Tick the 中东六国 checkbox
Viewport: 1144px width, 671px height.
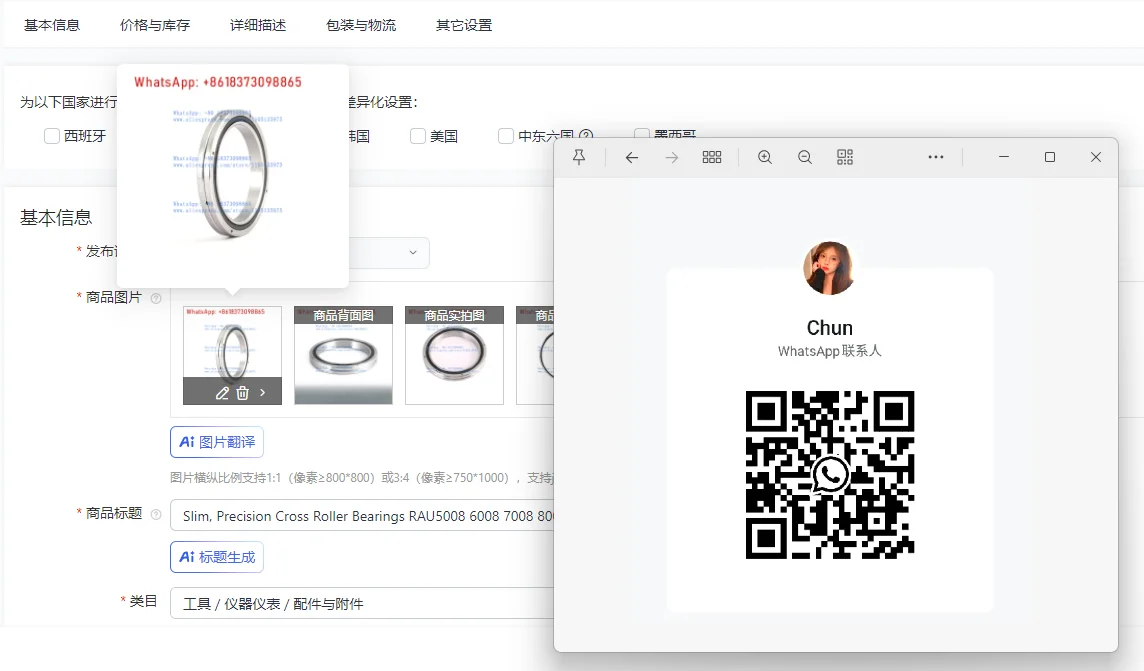pos(506,136)
